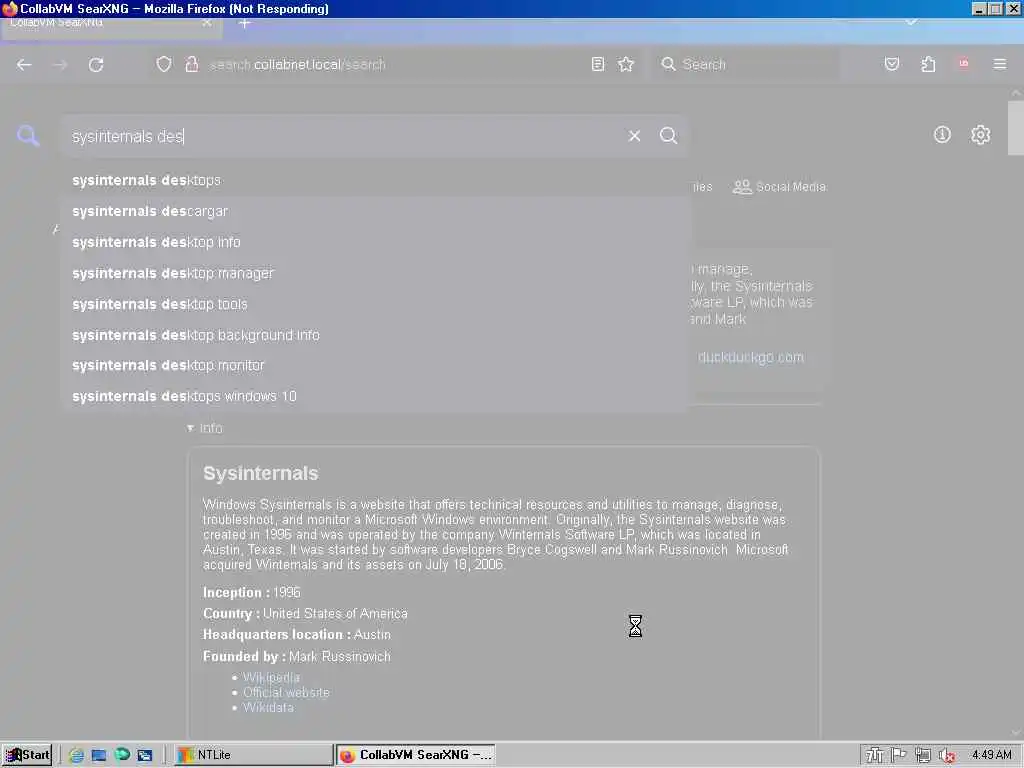Choose suggestion 'sysinternals descargar'
This screenshot has width=1024, height=768.
coord(376,212)
